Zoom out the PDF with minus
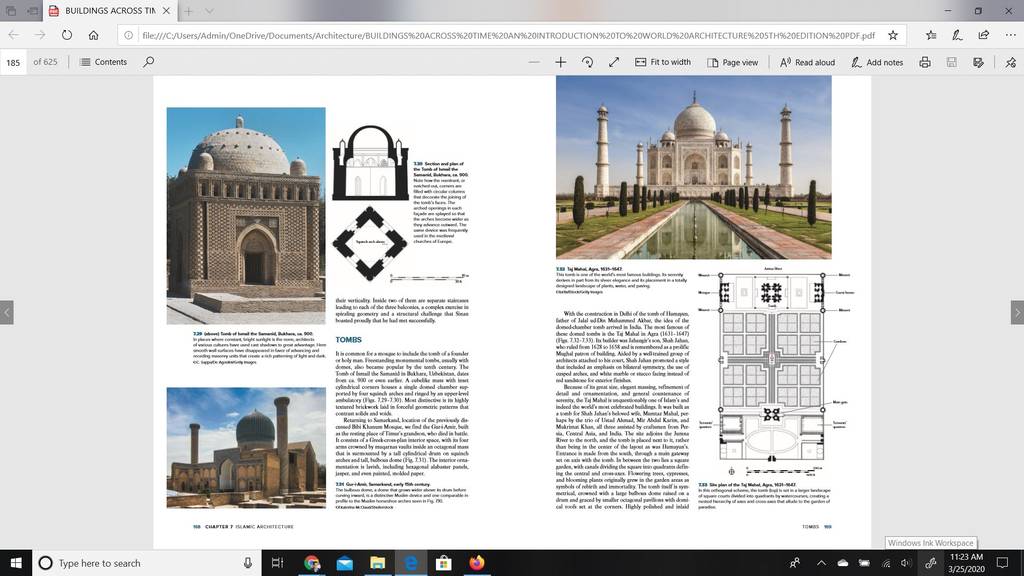Screen dimensions: 1024x576 click(x=534, y=62)
